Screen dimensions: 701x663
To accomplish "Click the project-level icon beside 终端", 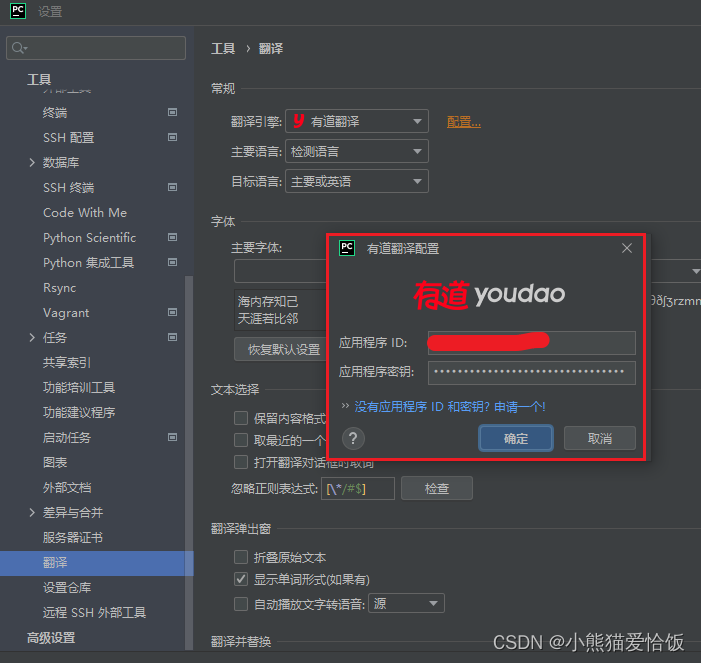I will (x=172, y=112).
